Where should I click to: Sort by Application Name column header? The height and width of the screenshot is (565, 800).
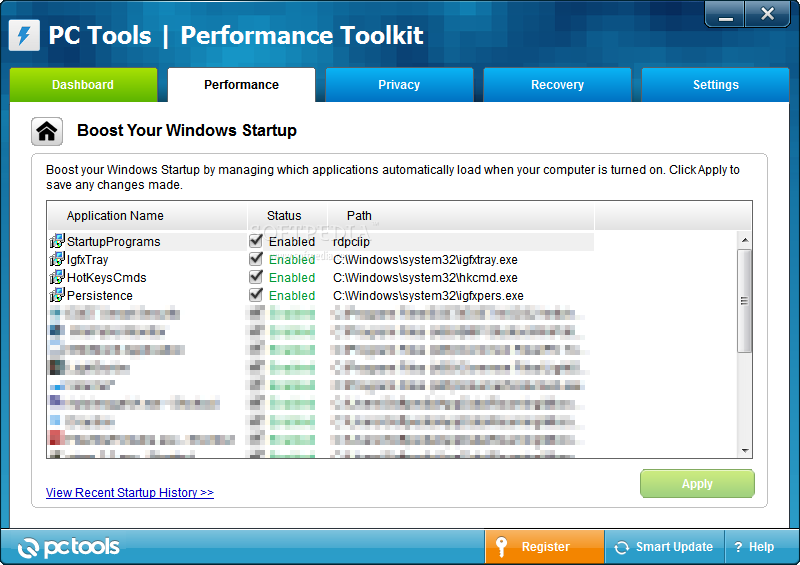click(147, 215)
